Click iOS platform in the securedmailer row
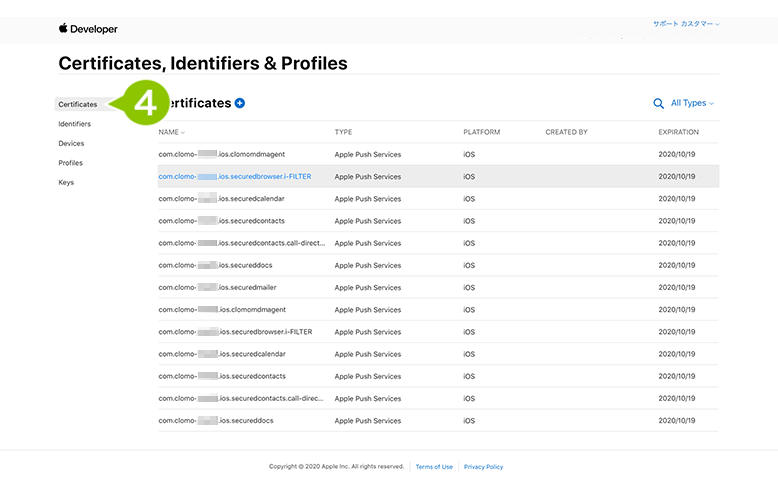 [x=469, y=288]
